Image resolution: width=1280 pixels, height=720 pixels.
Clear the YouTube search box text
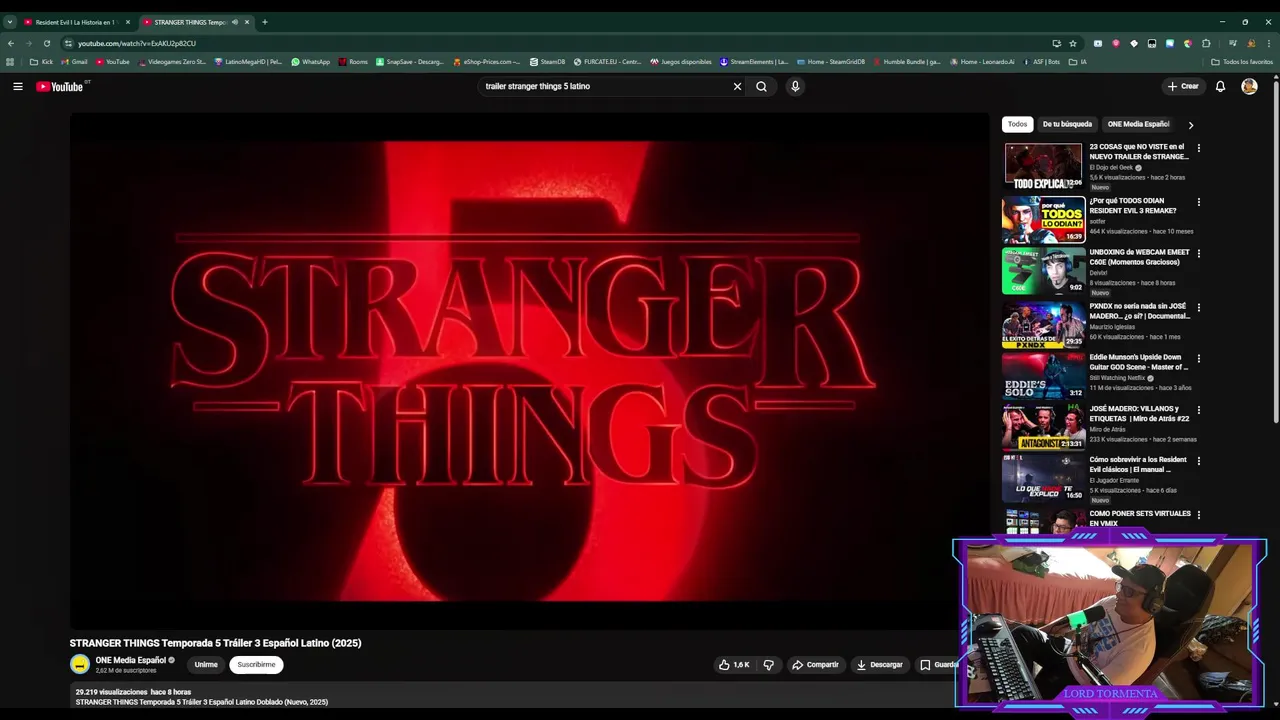coord(737,86)
